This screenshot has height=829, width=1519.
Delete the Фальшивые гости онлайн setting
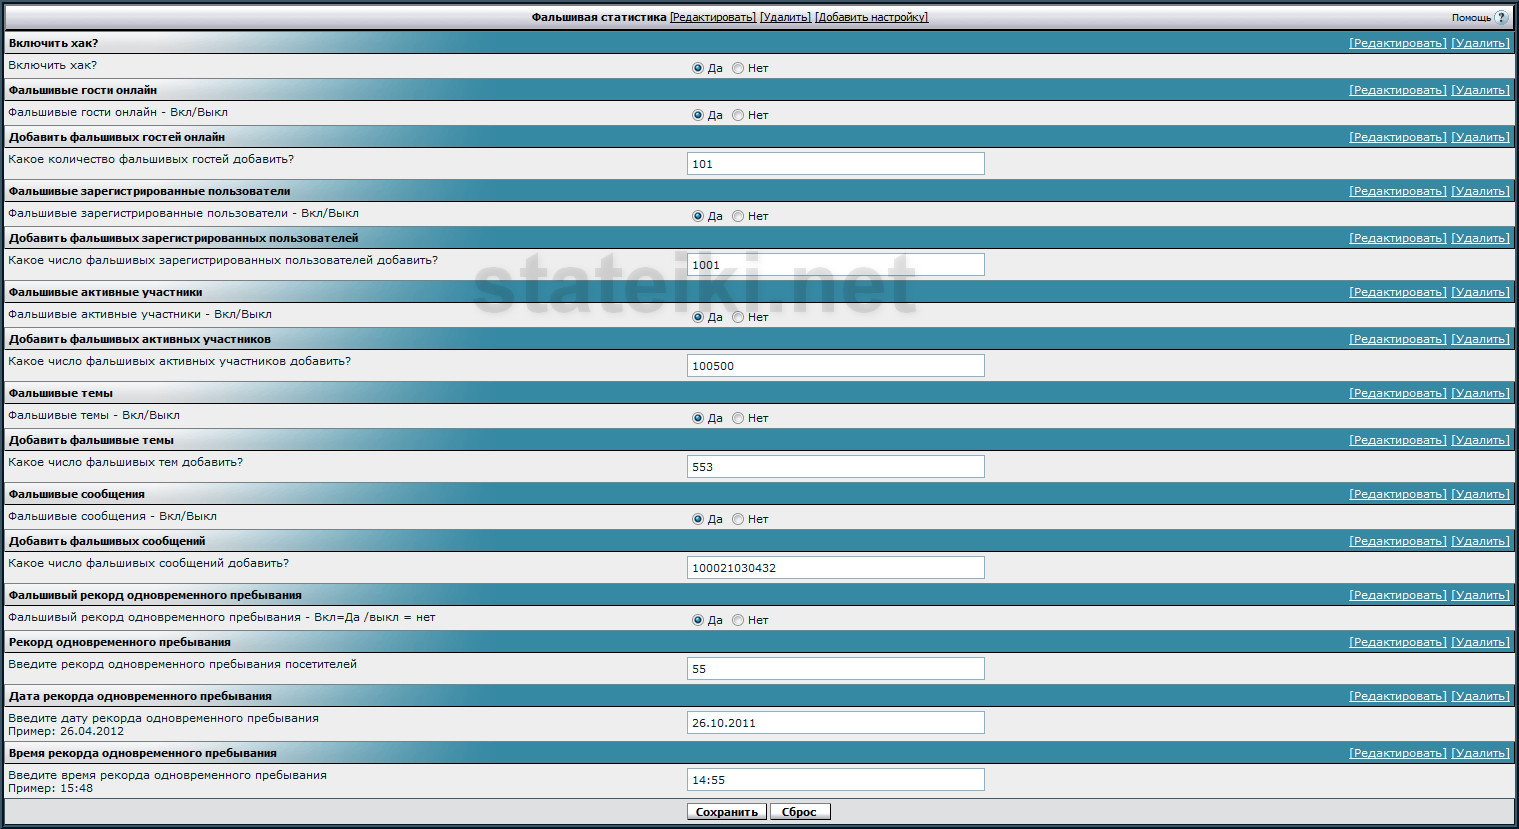[x=1481, y=90]
